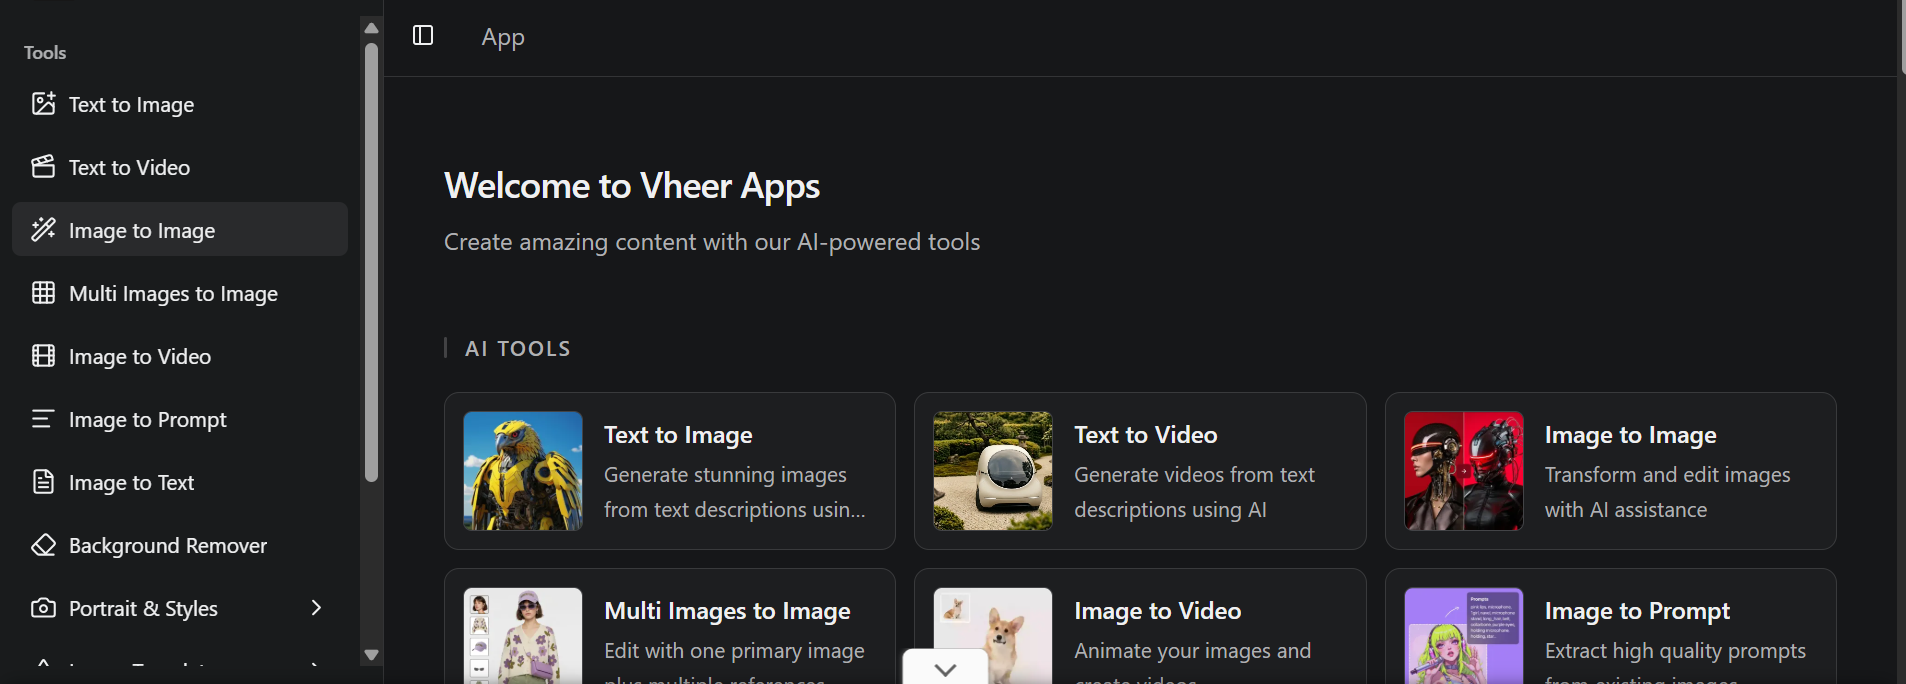Click the green-haired anime girl thumbnail
The width and height of the screenshot is (1906, 684).
click(1464, 636)
